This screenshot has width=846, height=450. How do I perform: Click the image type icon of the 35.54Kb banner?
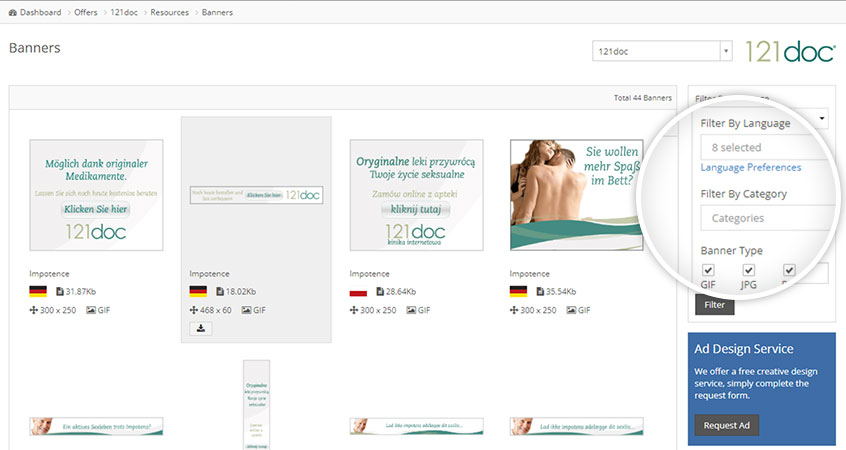pos(571,310)
